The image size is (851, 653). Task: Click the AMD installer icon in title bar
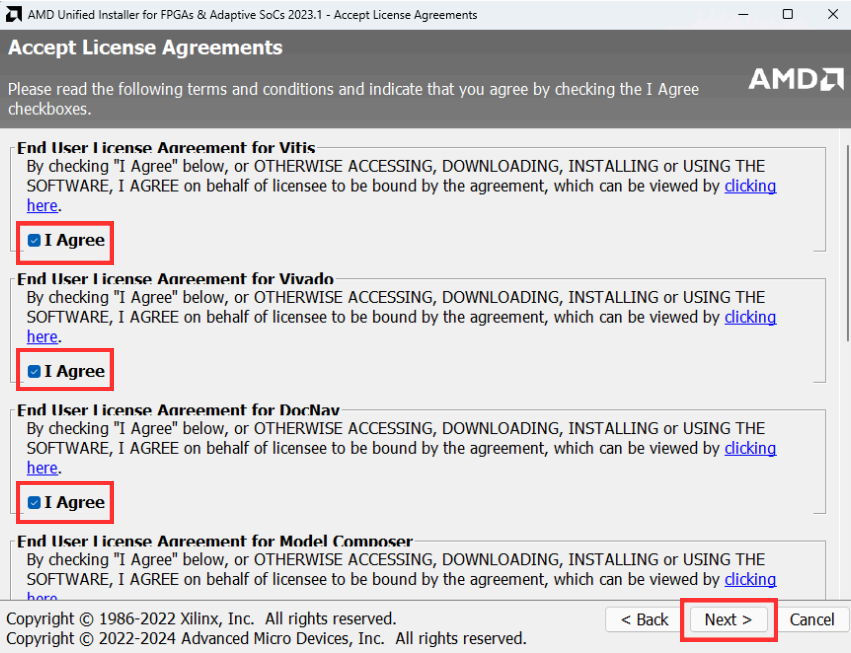coord(12,14)
